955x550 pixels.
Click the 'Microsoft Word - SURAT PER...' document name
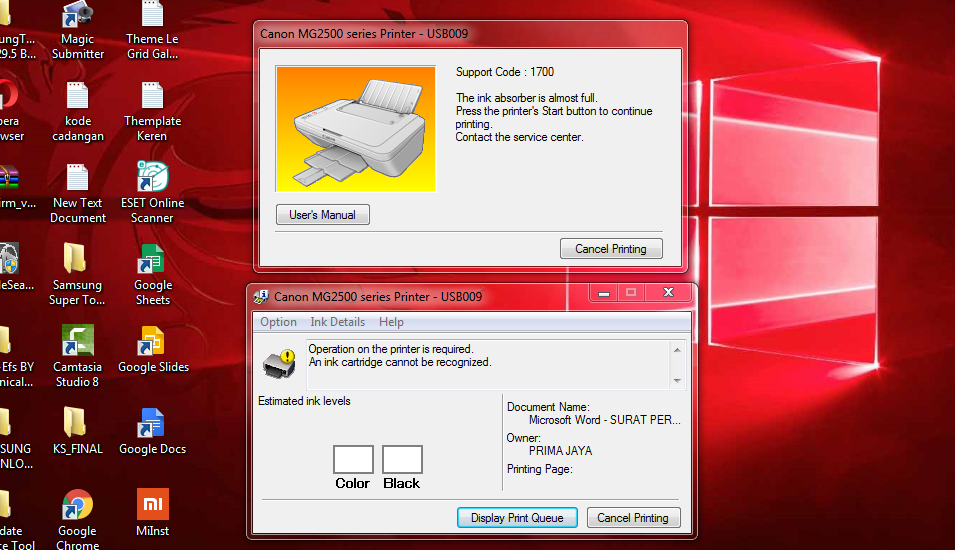point(605,420)
